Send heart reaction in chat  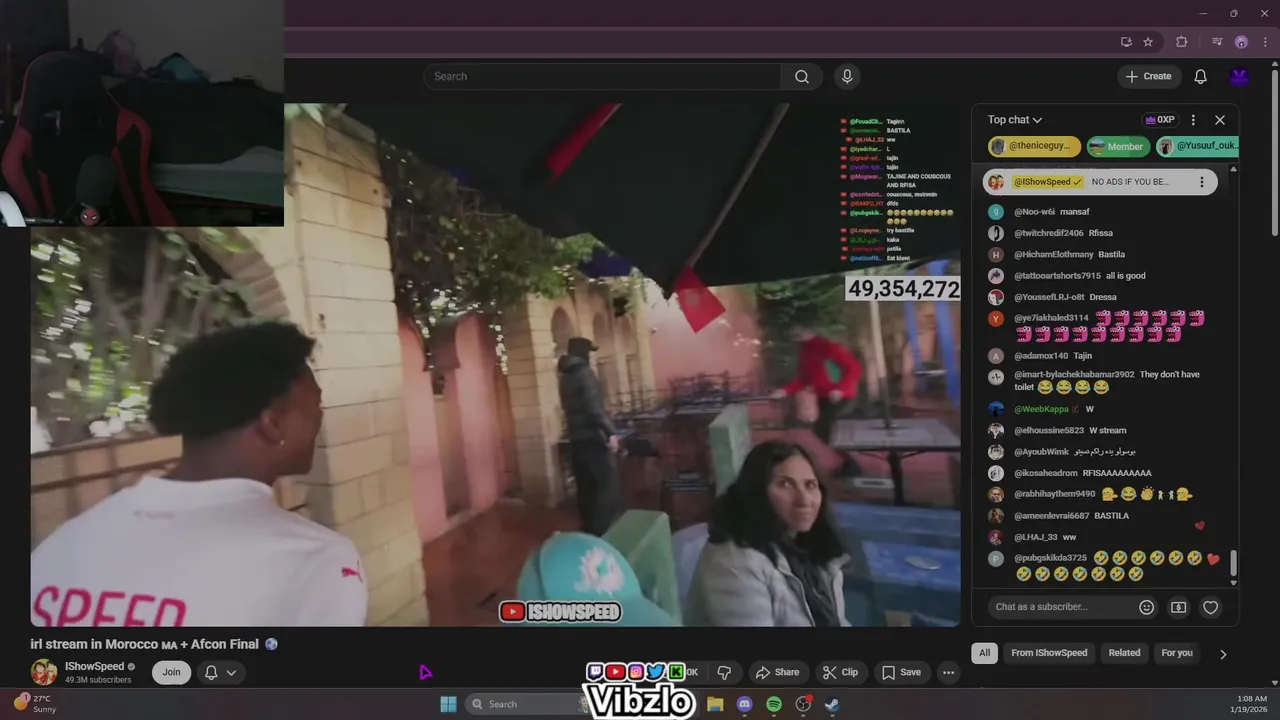[1211, 607]
